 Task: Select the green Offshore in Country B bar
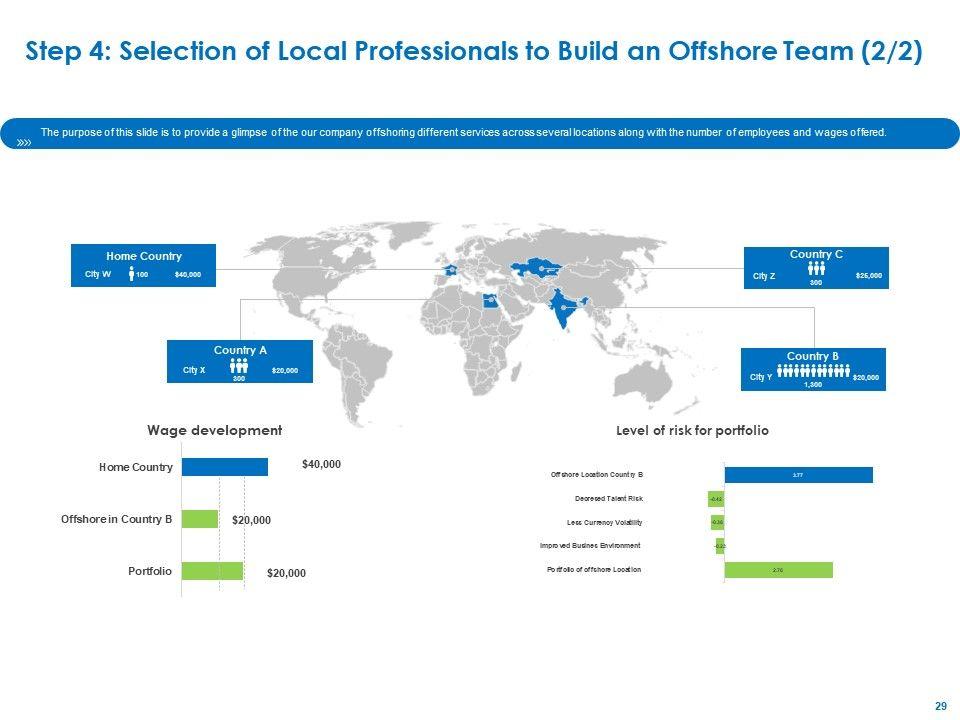pos(200,519)
